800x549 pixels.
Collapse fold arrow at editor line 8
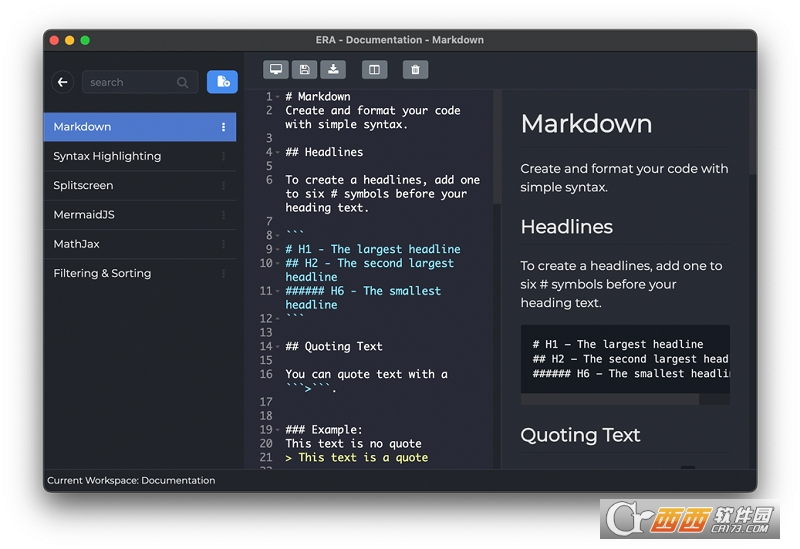point(278,236)
